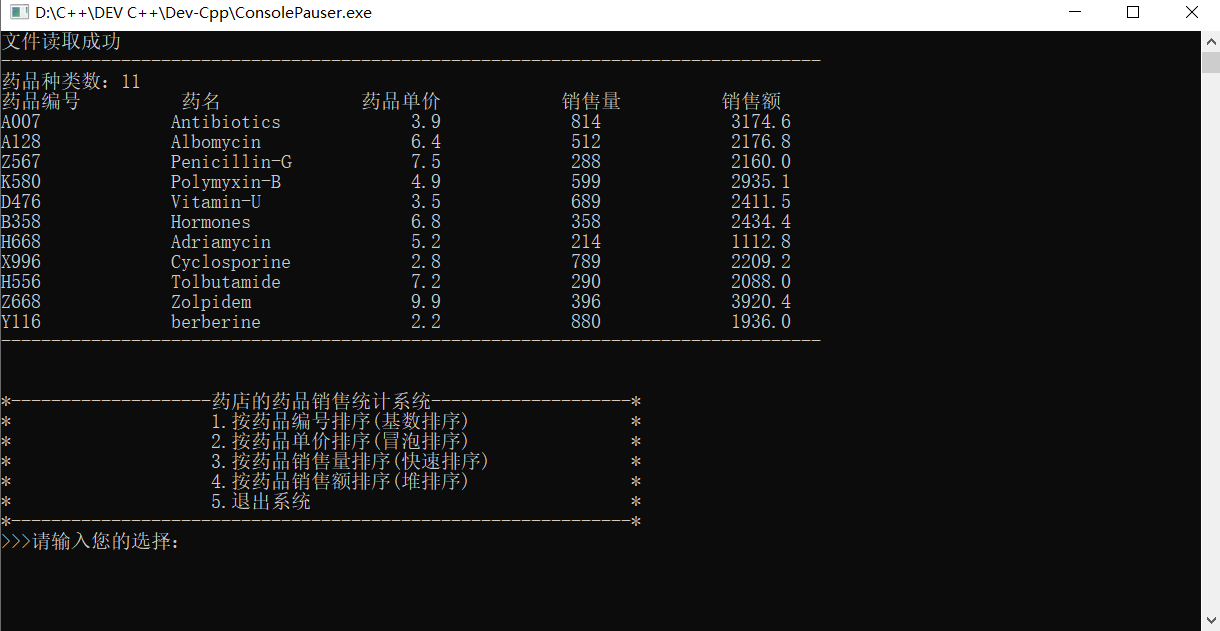
Task: Click sales amount 2434.4
Action: pos(761,222)
